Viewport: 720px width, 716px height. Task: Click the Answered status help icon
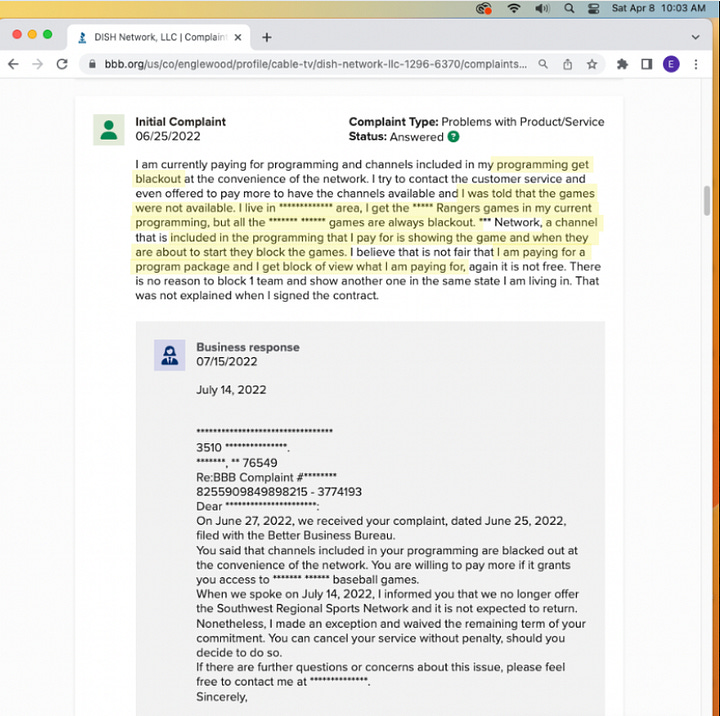point(453,137)
